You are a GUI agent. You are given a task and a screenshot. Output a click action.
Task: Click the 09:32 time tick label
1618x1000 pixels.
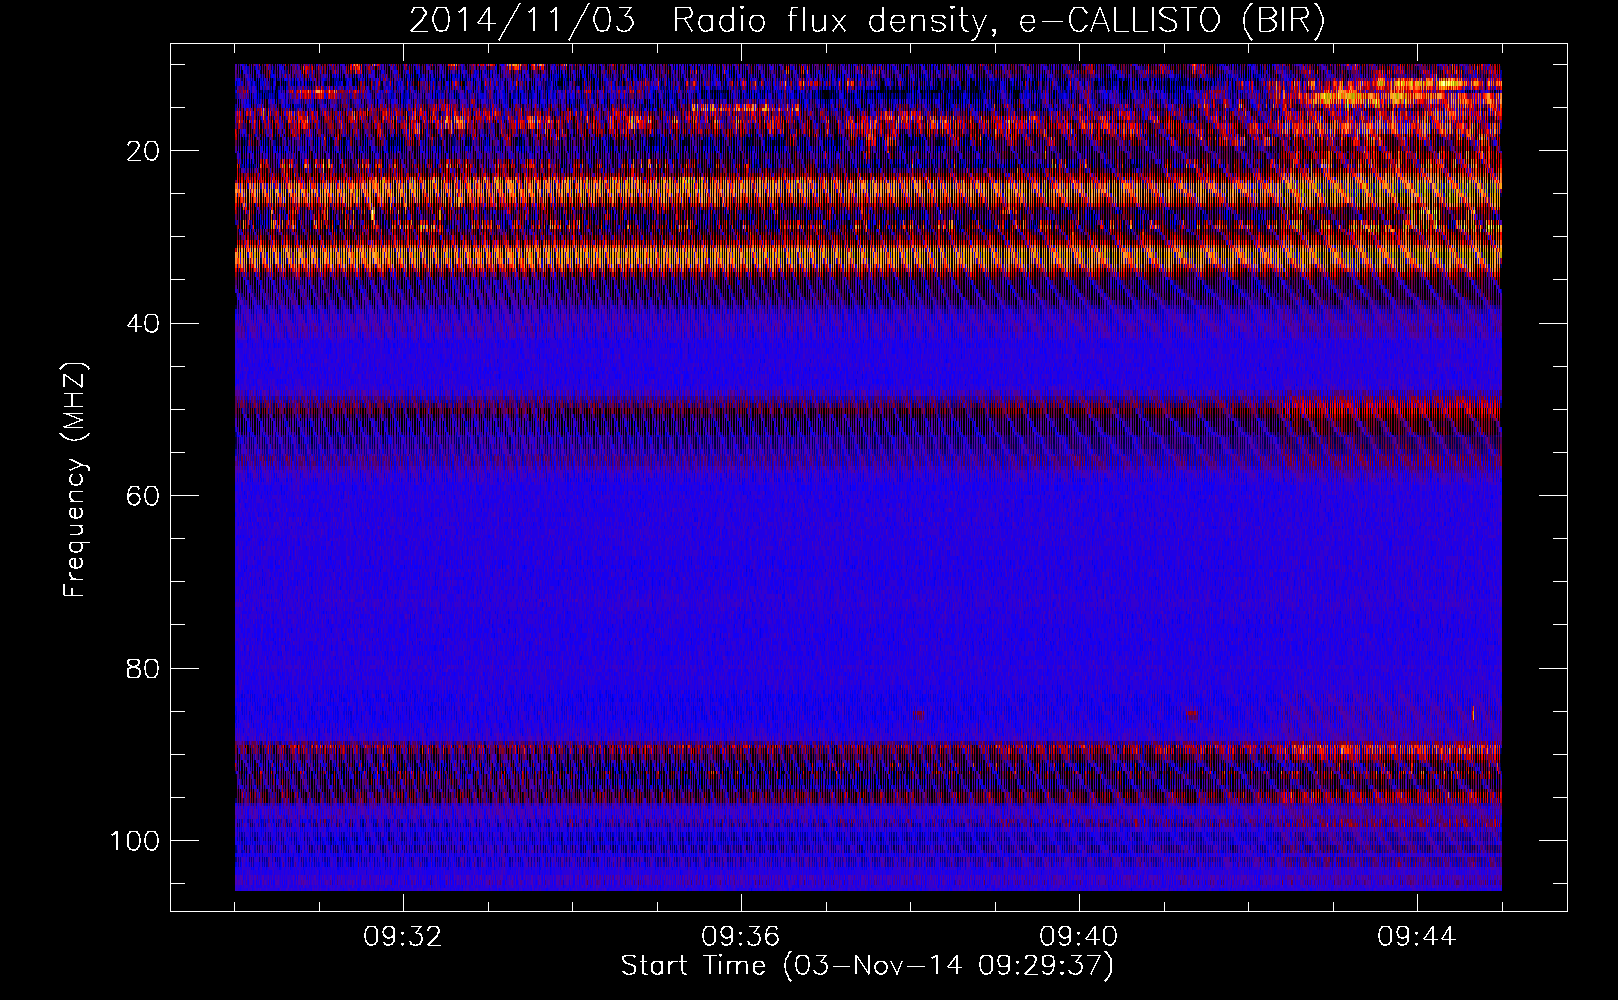(403, 937)
